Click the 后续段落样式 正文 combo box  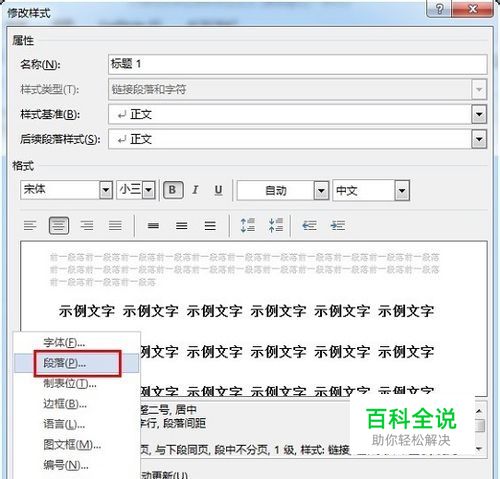tap(298, 139)
